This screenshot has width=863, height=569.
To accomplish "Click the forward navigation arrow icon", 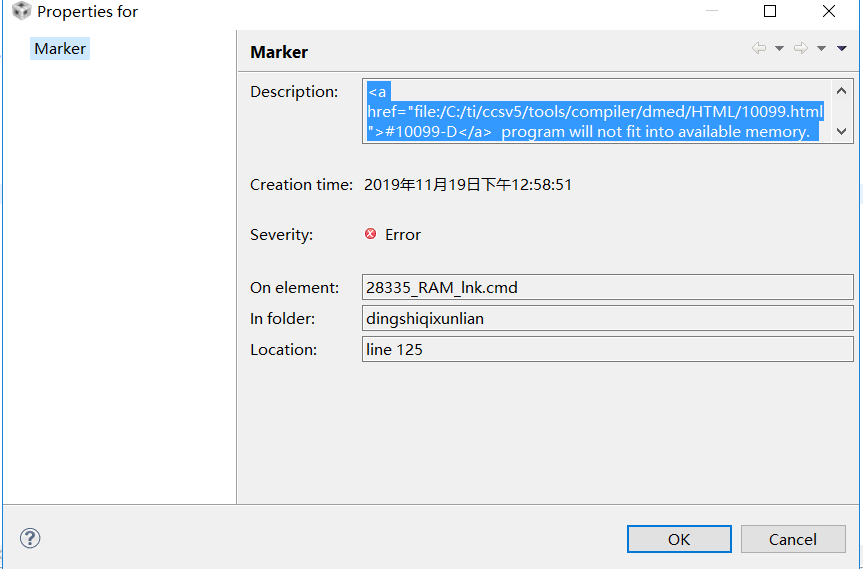I will [800, 48].
